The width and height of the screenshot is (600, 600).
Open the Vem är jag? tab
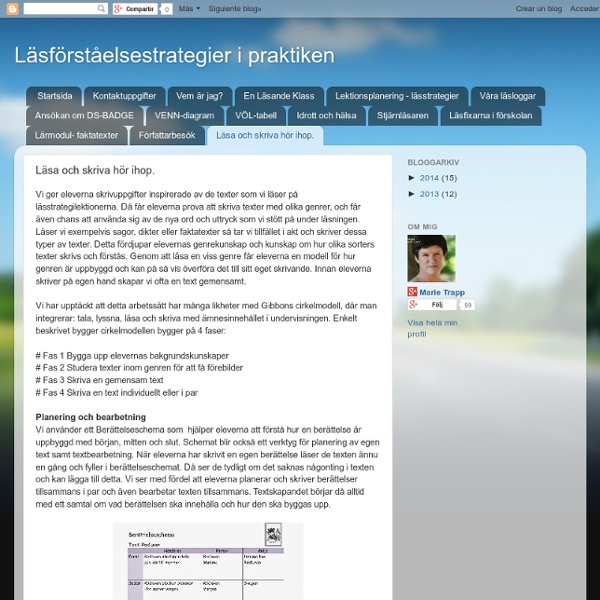(199, 96)
